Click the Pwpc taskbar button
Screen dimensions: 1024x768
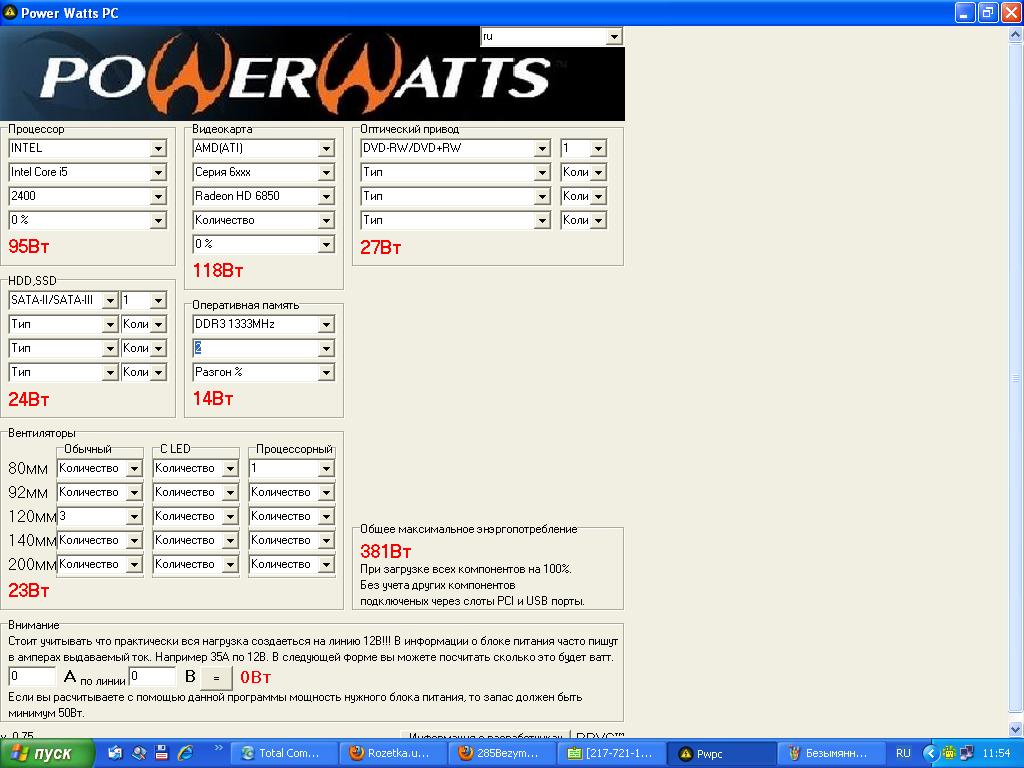pyautogui.click(x=722, y=754)
